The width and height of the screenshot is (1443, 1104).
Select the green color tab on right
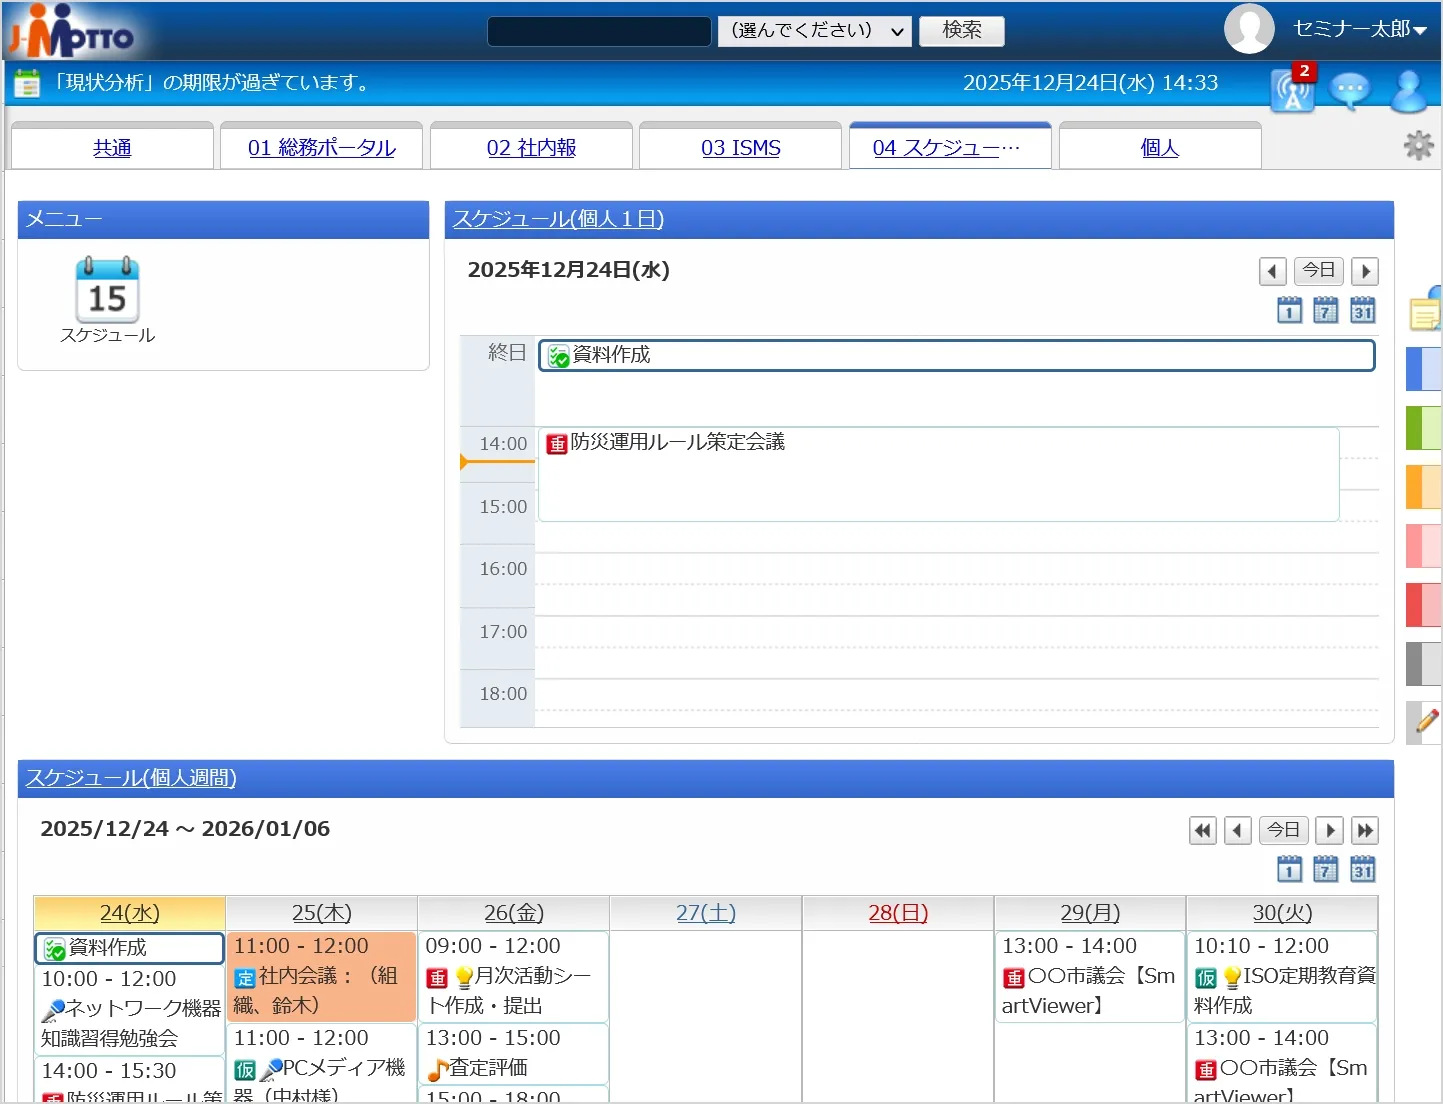1423,428
